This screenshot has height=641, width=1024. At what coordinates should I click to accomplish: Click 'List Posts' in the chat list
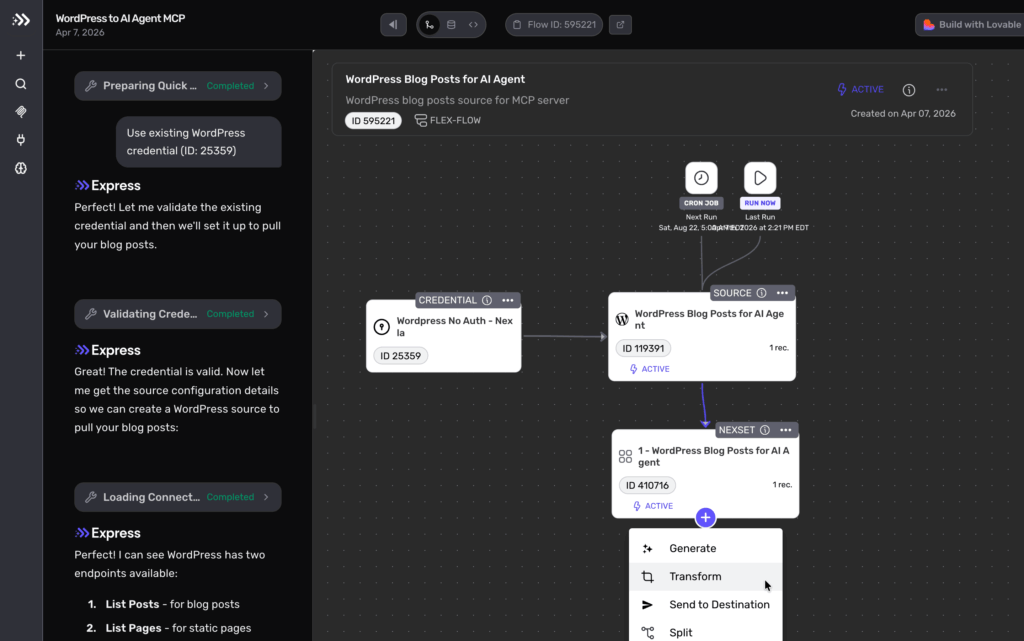click(x=133, y=604)
